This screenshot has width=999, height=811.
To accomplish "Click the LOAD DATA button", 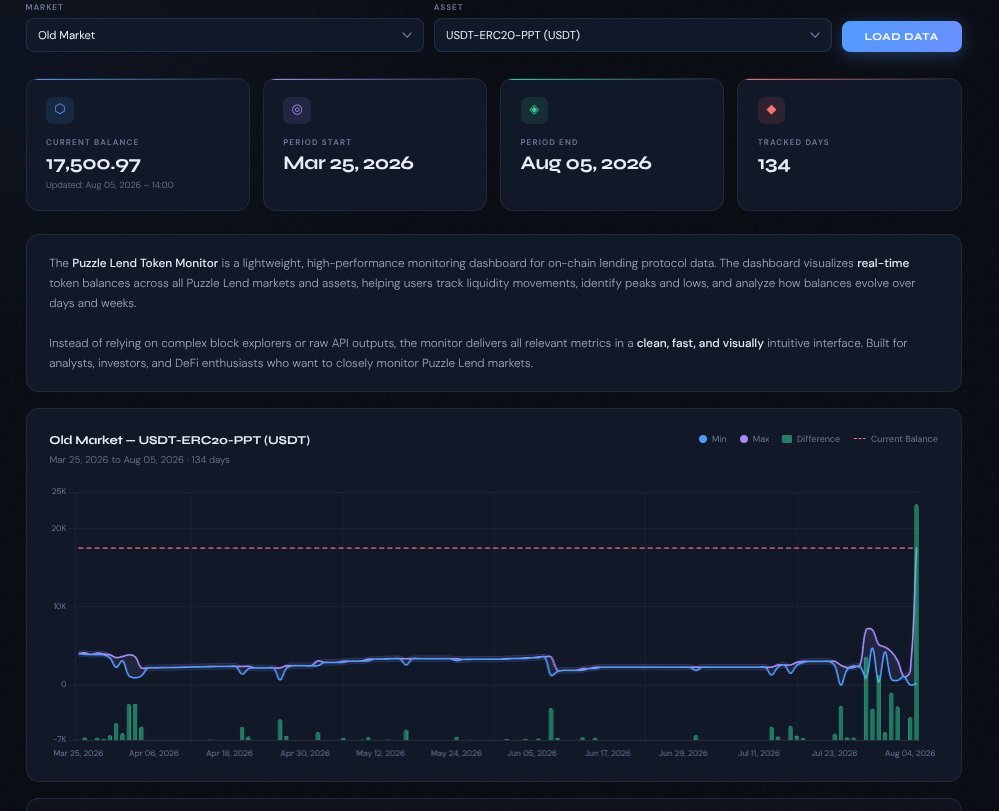I will tap(901, 36).
